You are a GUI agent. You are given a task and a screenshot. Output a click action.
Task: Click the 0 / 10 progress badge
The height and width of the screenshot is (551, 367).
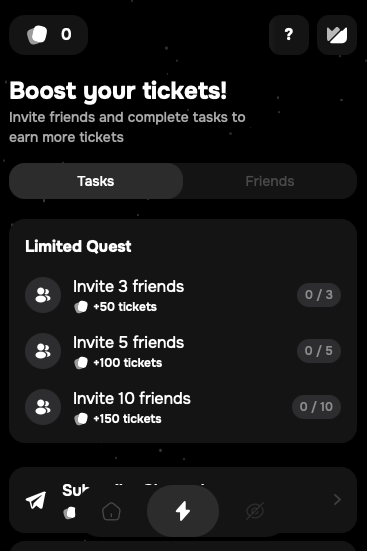point(316,407)
